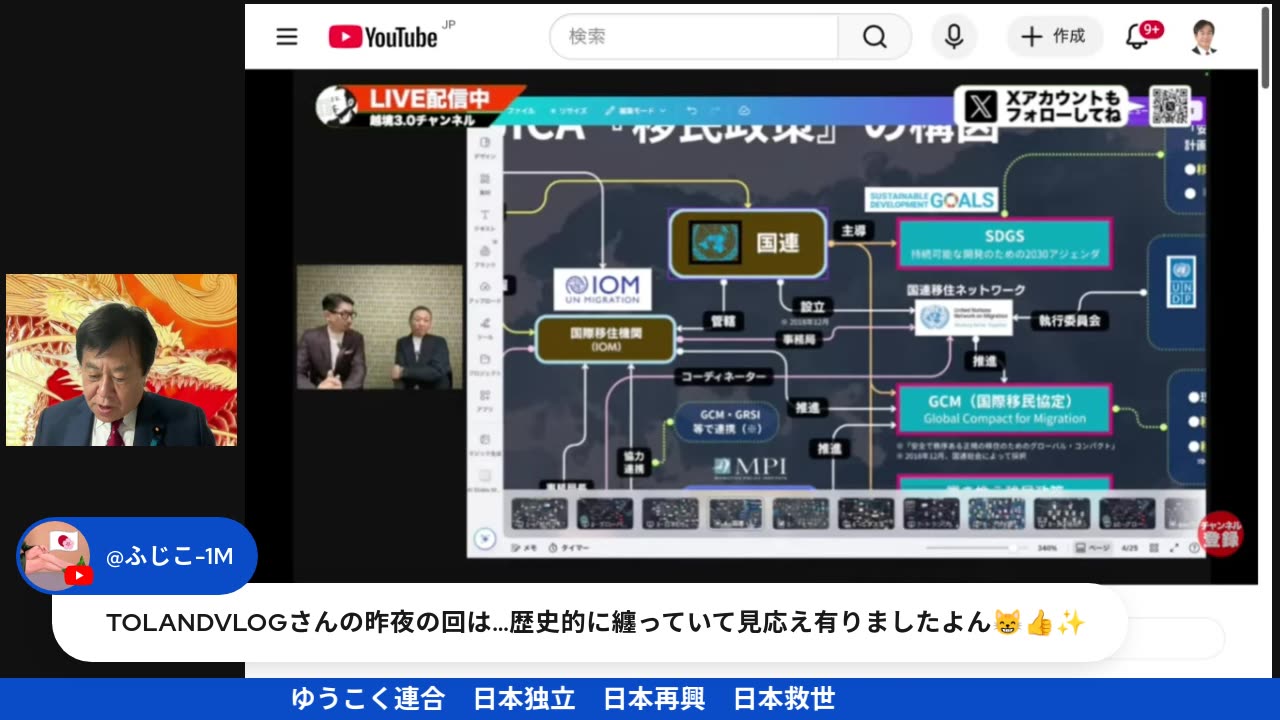Click the 4/29 page counter

[x=1130, y=548]
